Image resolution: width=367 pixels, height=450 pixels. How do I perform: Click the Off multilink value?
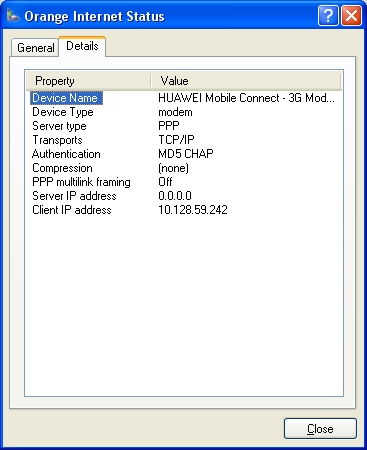coord(165,182)
